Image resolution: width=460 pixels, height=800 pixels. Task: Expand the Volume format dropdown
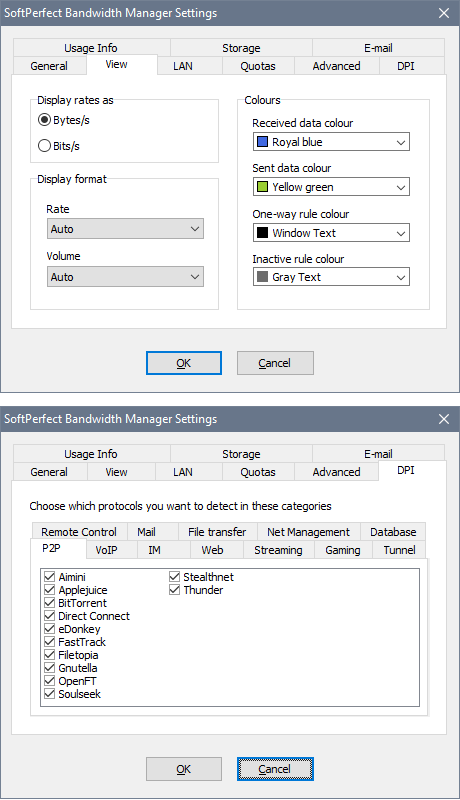click(125, 277)
